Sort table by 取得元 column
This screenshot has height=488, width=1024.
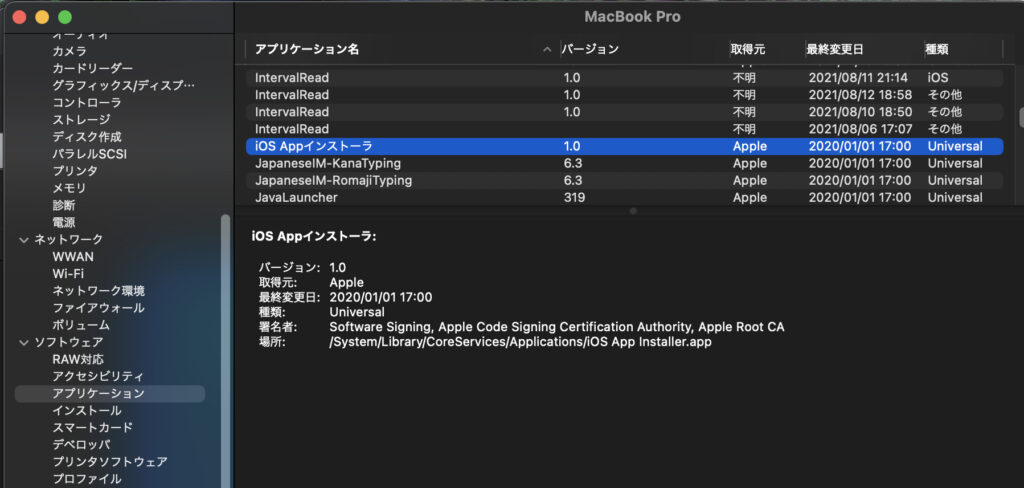(x=748, y=49)
